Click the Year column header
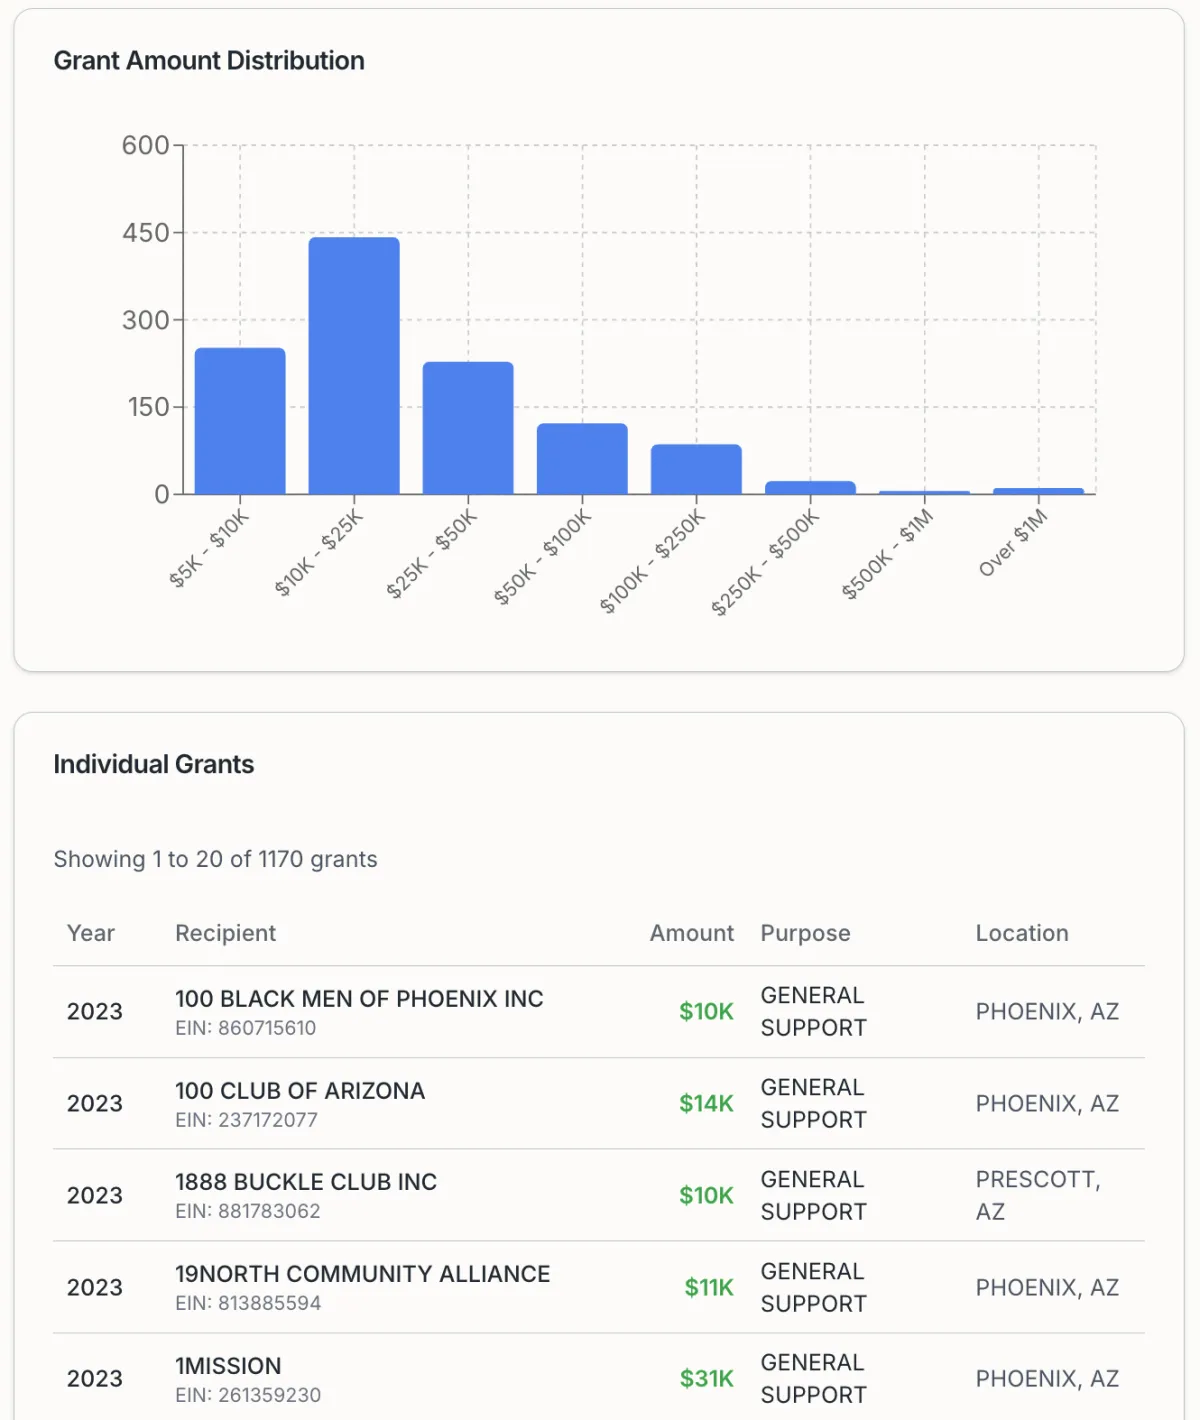This screenshot has width=1200, height=1420. pos(91,933)
